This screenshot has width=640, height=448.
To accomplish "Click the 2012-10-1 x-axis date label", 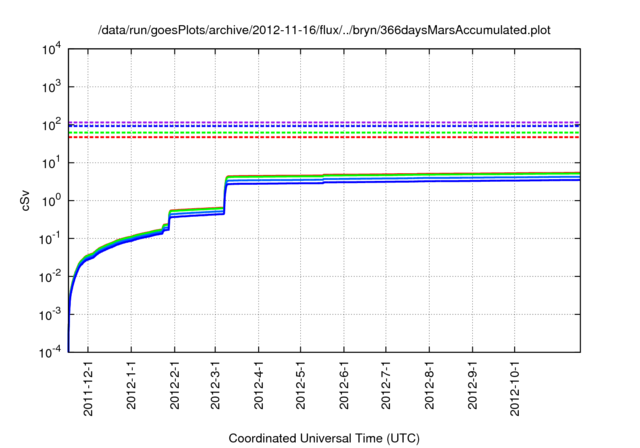I will coord(515,388).
